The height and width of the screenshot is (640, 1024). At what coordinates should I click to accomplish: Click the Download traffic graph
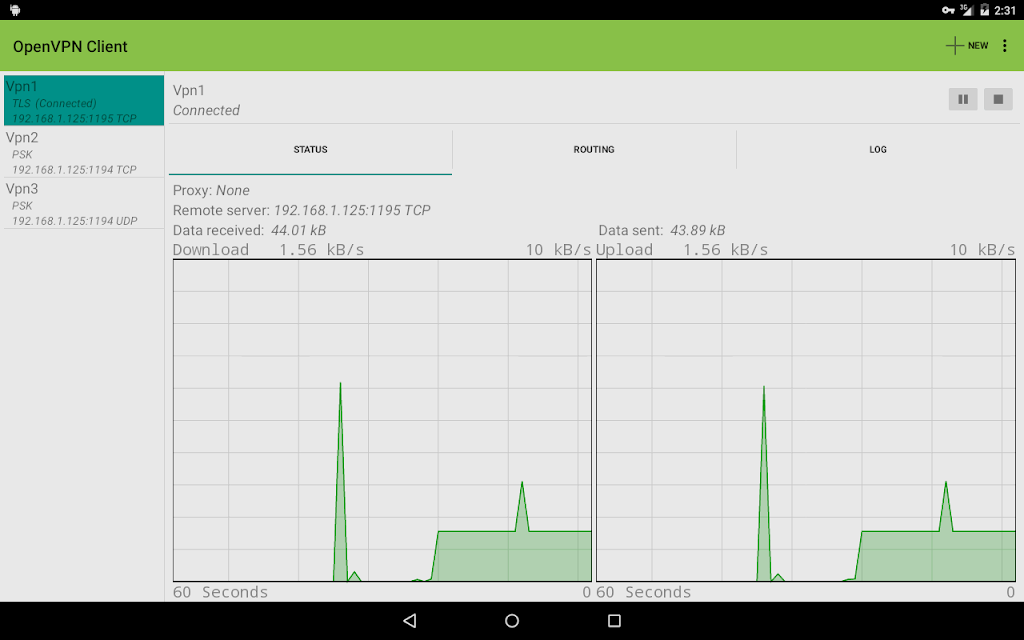pos(382,421)
